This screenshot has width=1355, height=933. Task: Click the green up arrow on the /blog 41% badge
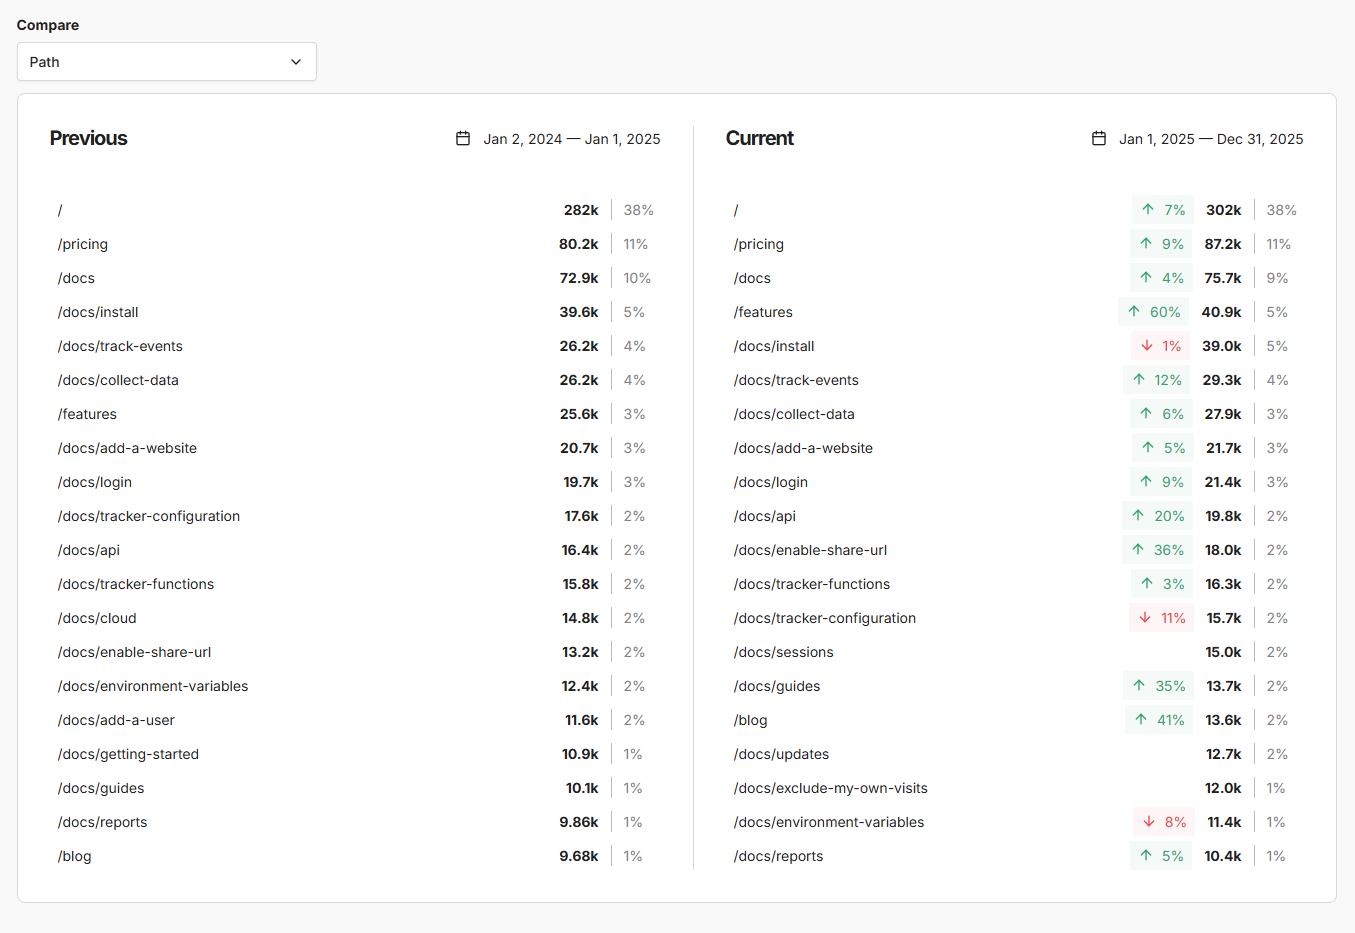(1141, 720)
